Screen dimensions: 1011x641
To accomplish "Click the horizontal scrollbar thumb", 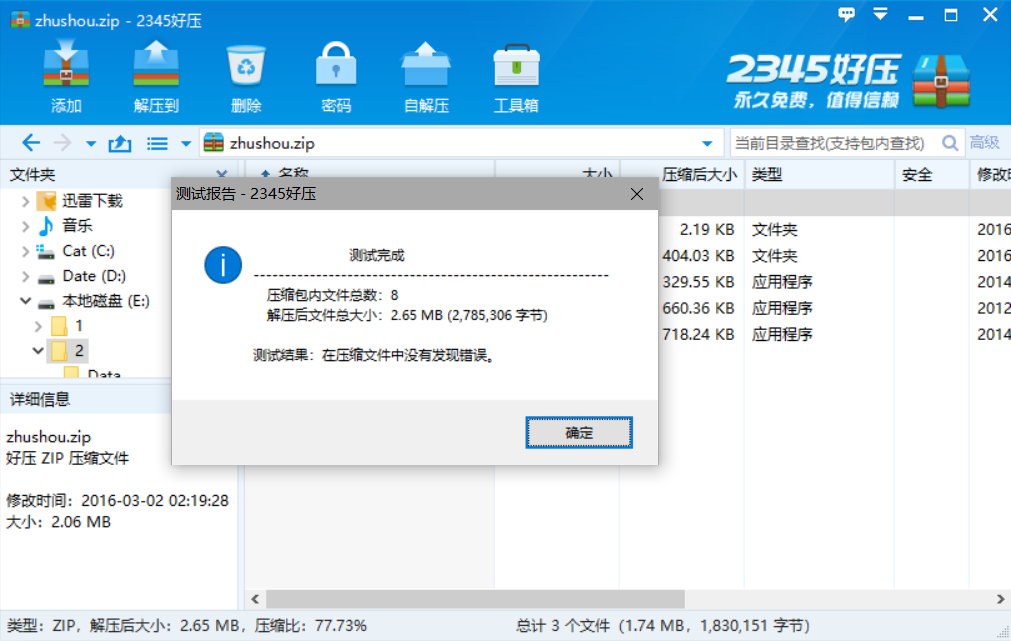I will point(475,599).
